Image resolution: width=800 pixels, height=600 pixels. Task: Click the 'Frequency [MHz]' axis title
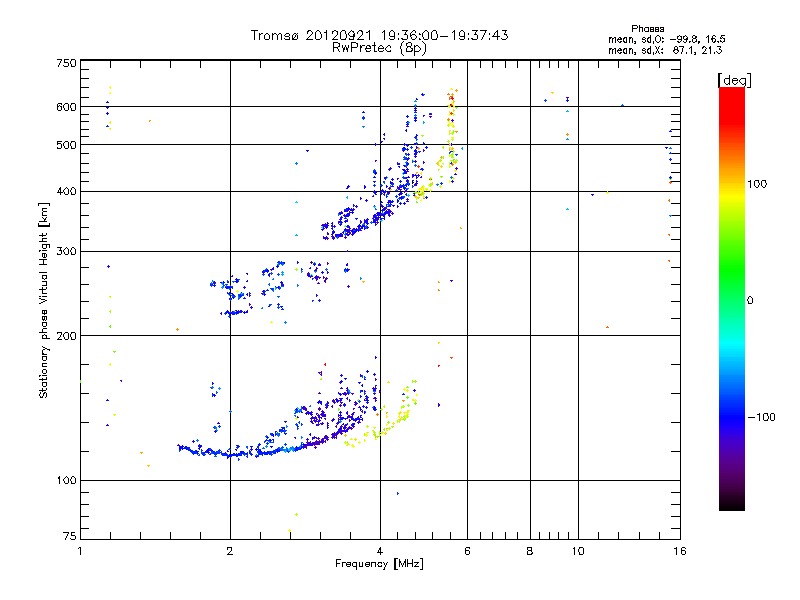pyautogui.click(x=379, y=564)
